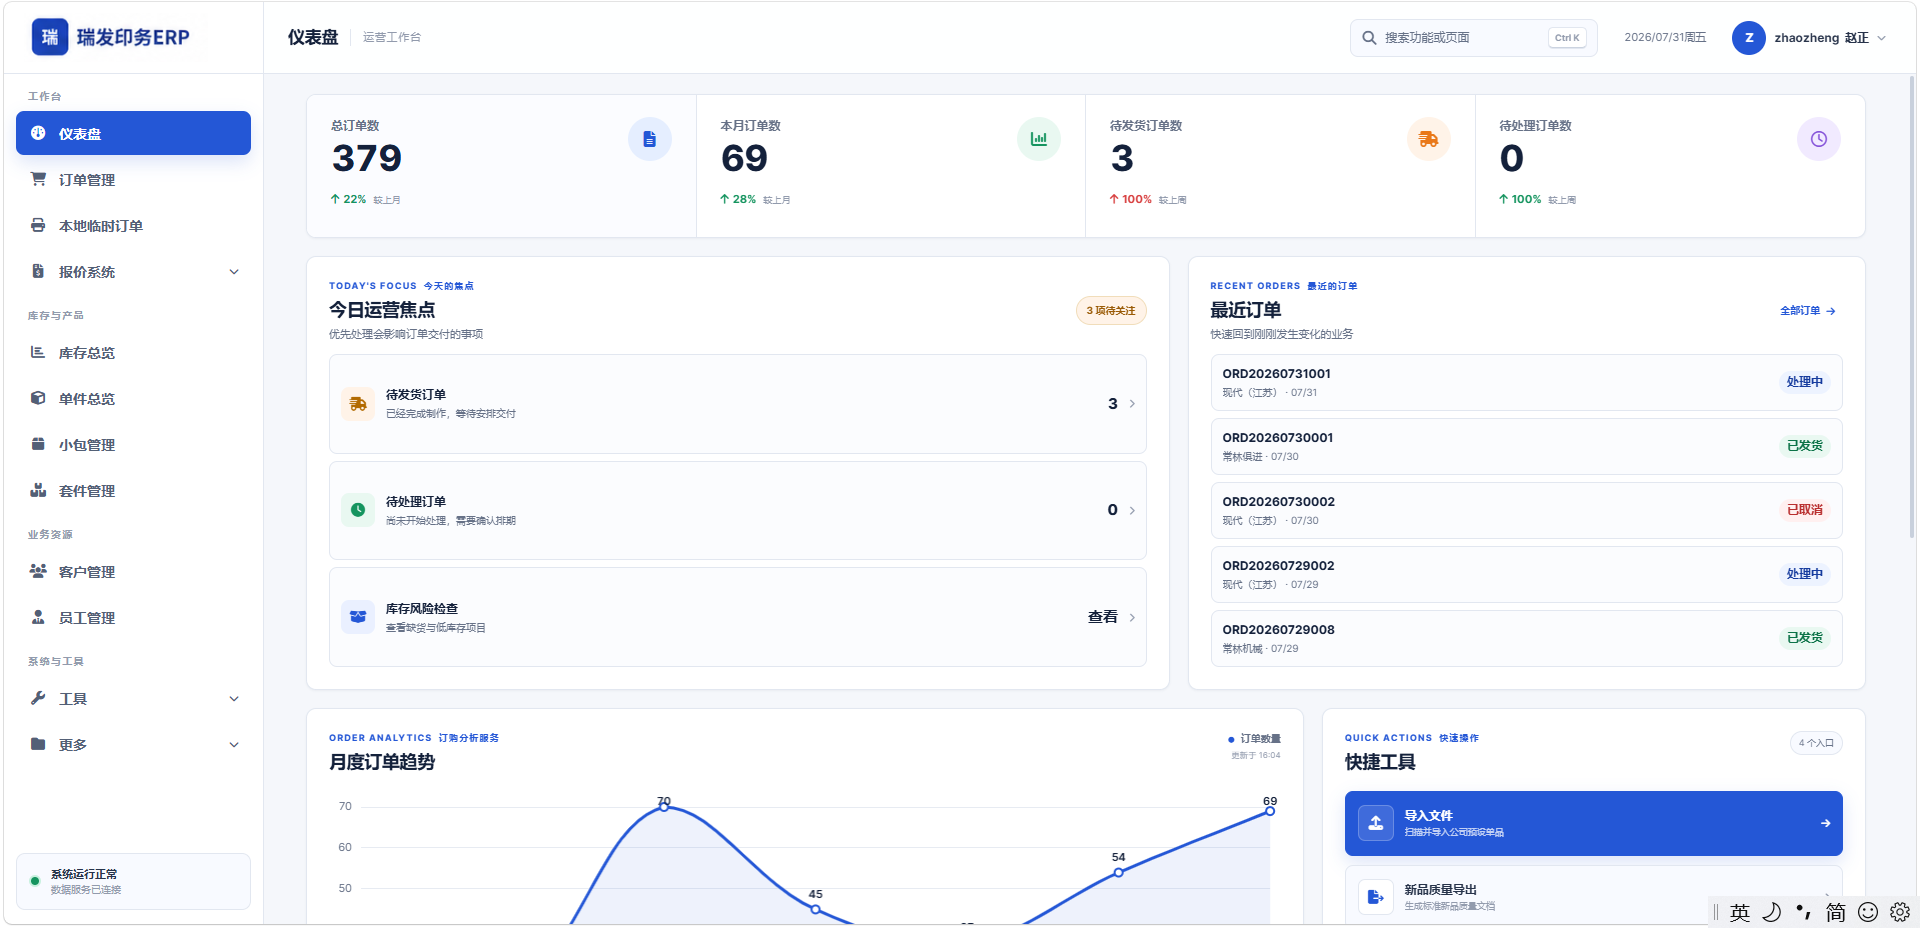1920x928 pixels.
Task: Click the 订单管理 shopping cart icon
Action: coord(38,179)
